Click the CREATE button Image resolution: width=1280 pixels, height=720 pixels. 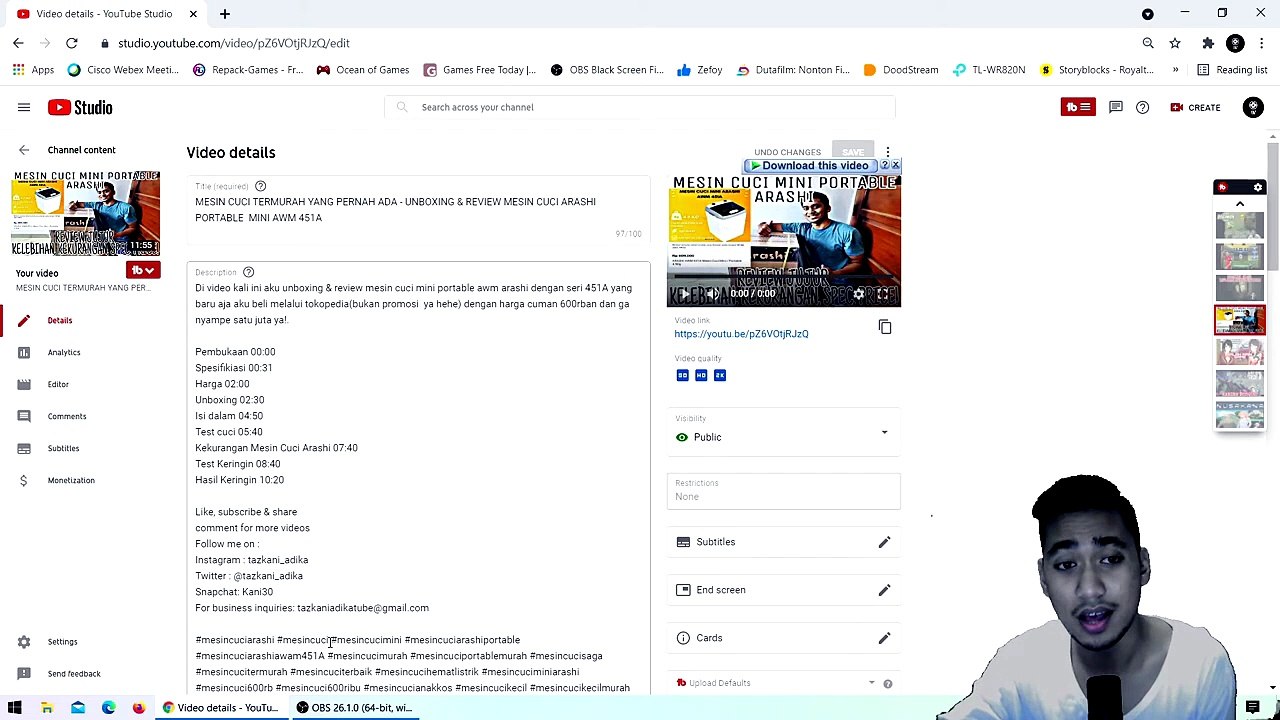click(x=1195, y=107)
